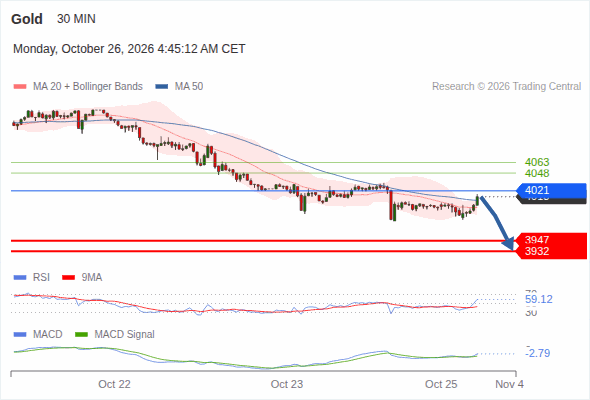Screen dimensions: 590x400
Task: Click the Oct 22 date axis label
Action: click(x=114, y=384)
